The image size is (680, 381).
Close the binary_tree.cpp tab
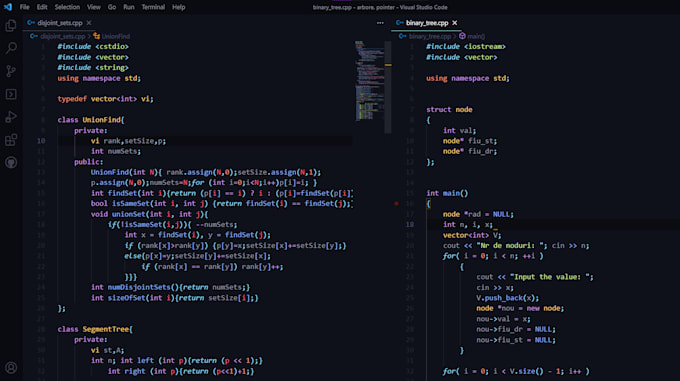pyautogui.click(x=454, y=23)
